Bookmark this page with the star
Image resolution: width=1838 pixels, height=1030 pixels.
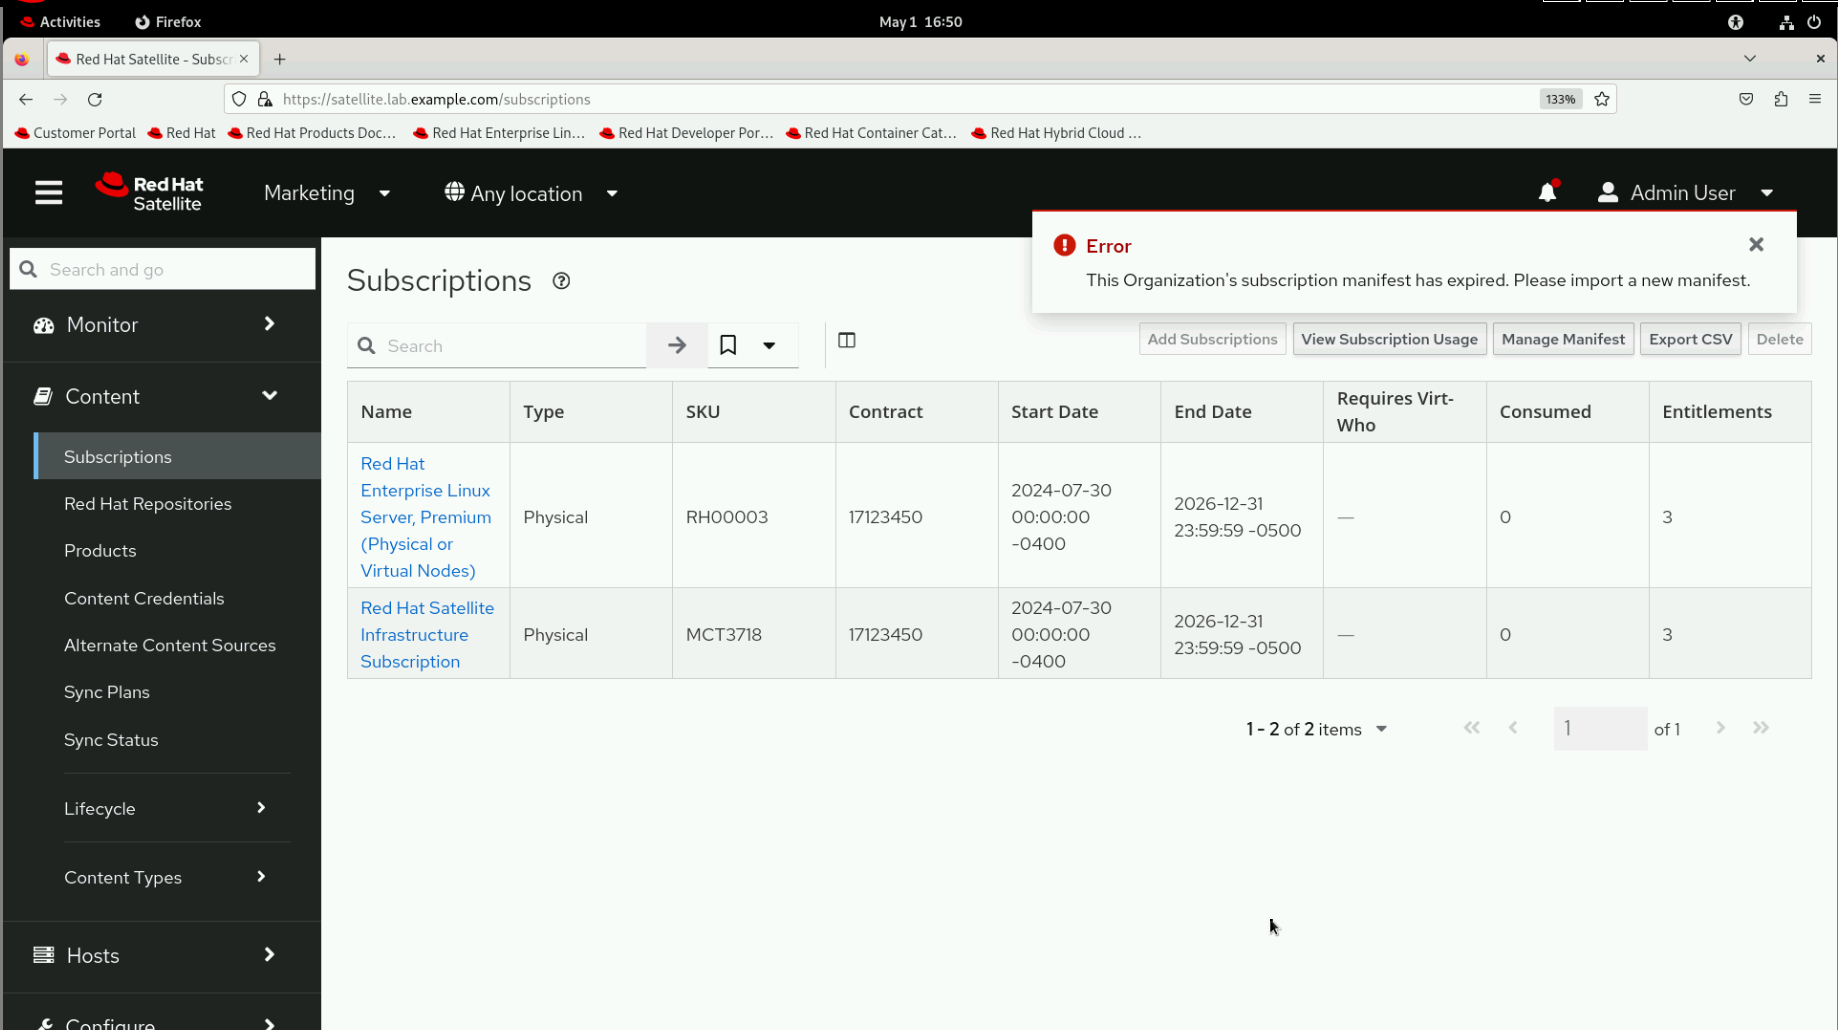click(x=1602, y=99)
